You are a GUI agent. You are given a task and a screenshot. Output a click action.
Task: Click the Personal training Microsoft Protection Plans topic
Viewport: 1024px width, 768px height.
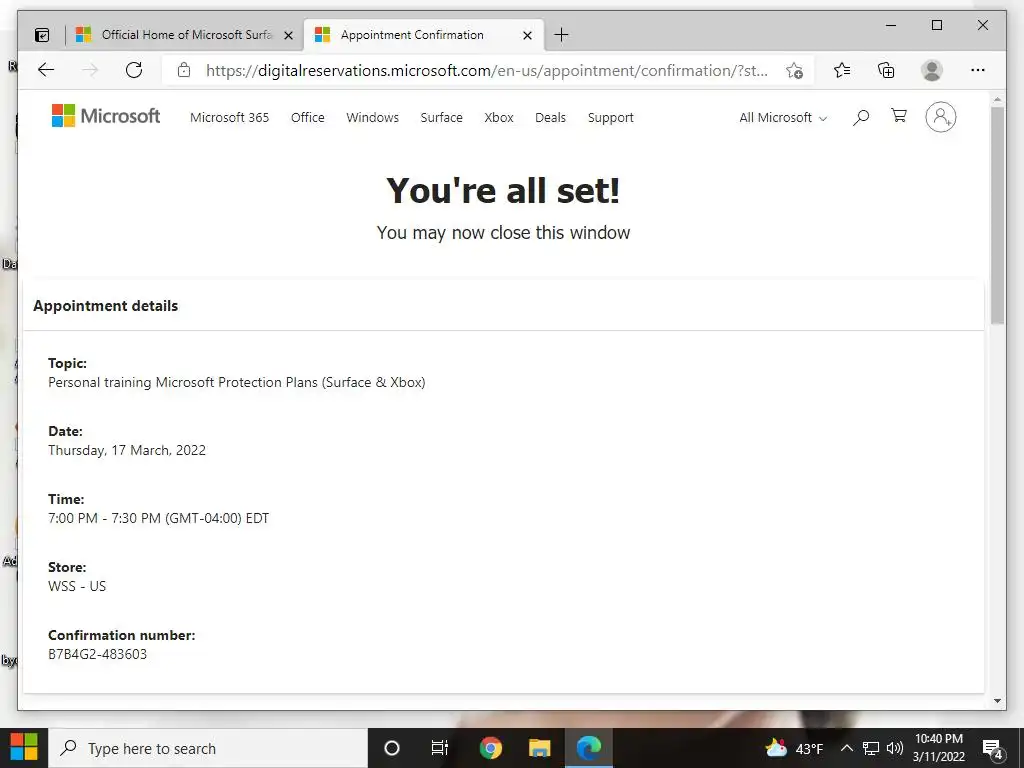click(236, 382)
